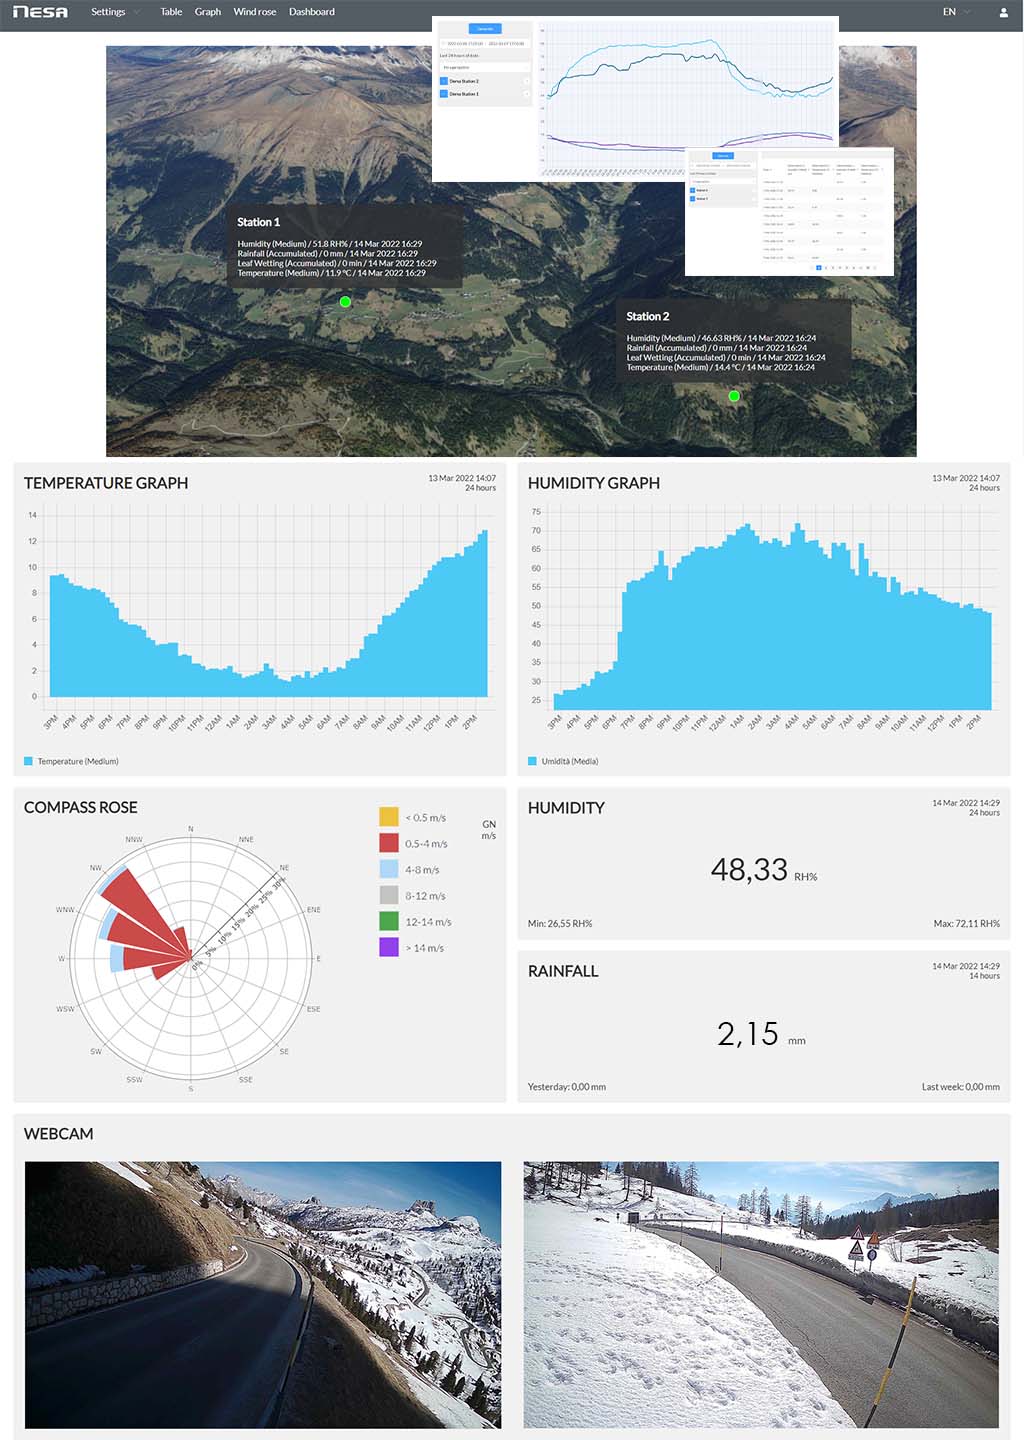The width and height of the screenshot is (1024, 1440).
Task: Toggle the Demo Station 2 checkbox
Action: coord(444,81)
